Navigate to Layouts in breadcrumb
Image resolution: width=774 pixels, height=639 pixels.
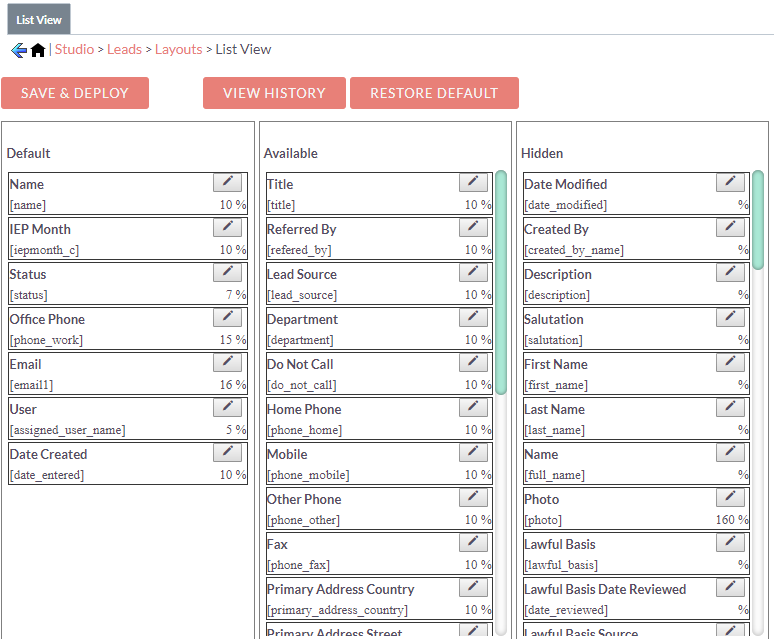(179, 49)
